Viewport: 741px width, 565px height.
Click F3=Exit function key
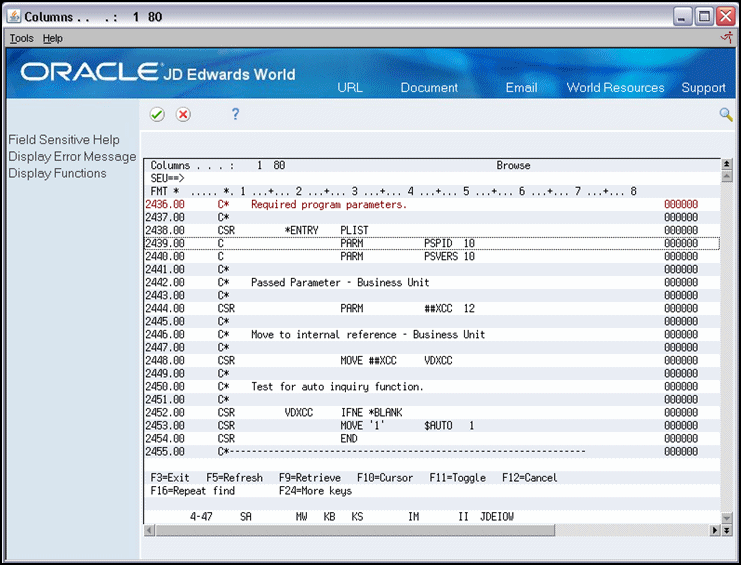[x=170, y=478]
